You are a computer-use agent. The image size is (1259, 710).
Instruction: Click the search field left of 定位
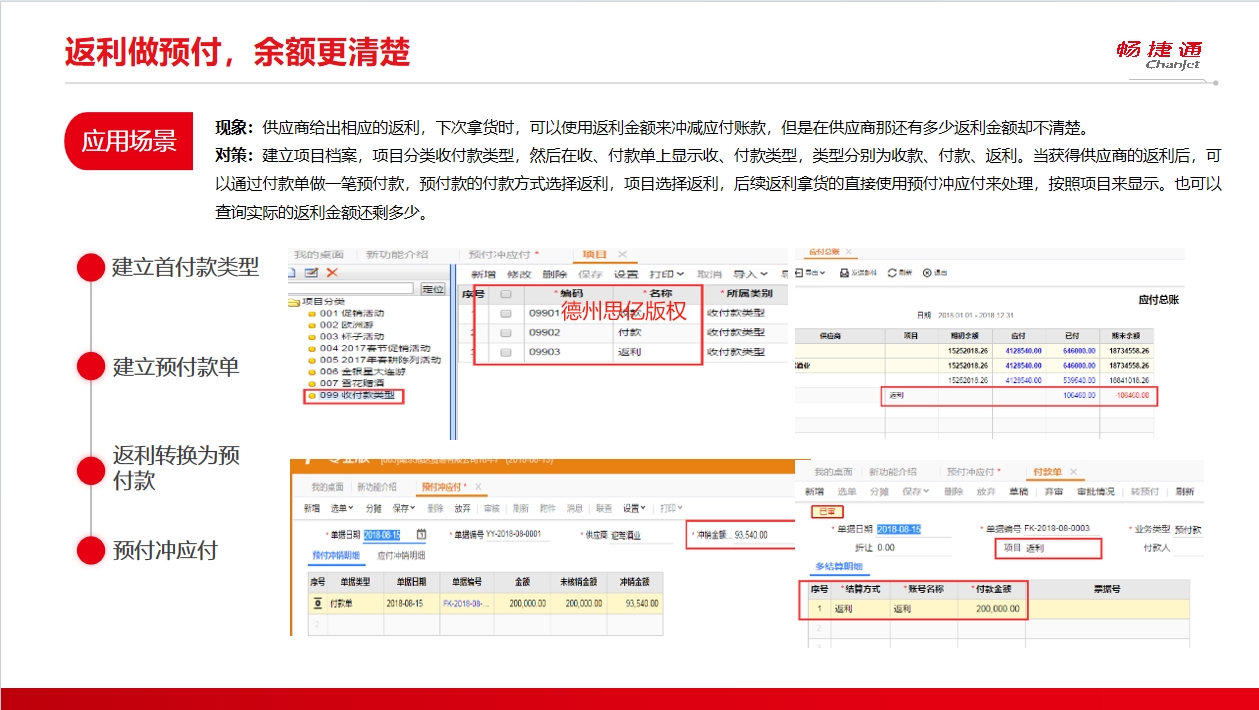[x=350, y=289]
